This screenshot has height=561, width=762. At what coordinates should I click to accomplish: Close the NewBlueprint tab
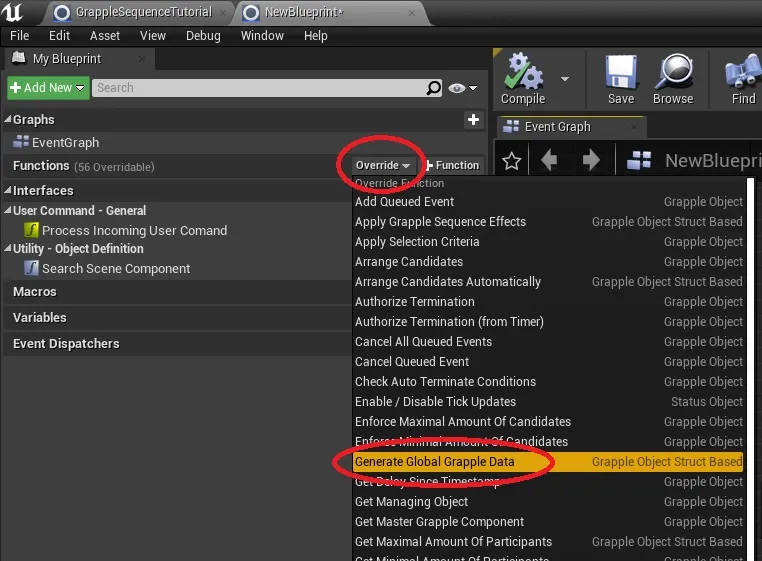[x=412, y=13]
